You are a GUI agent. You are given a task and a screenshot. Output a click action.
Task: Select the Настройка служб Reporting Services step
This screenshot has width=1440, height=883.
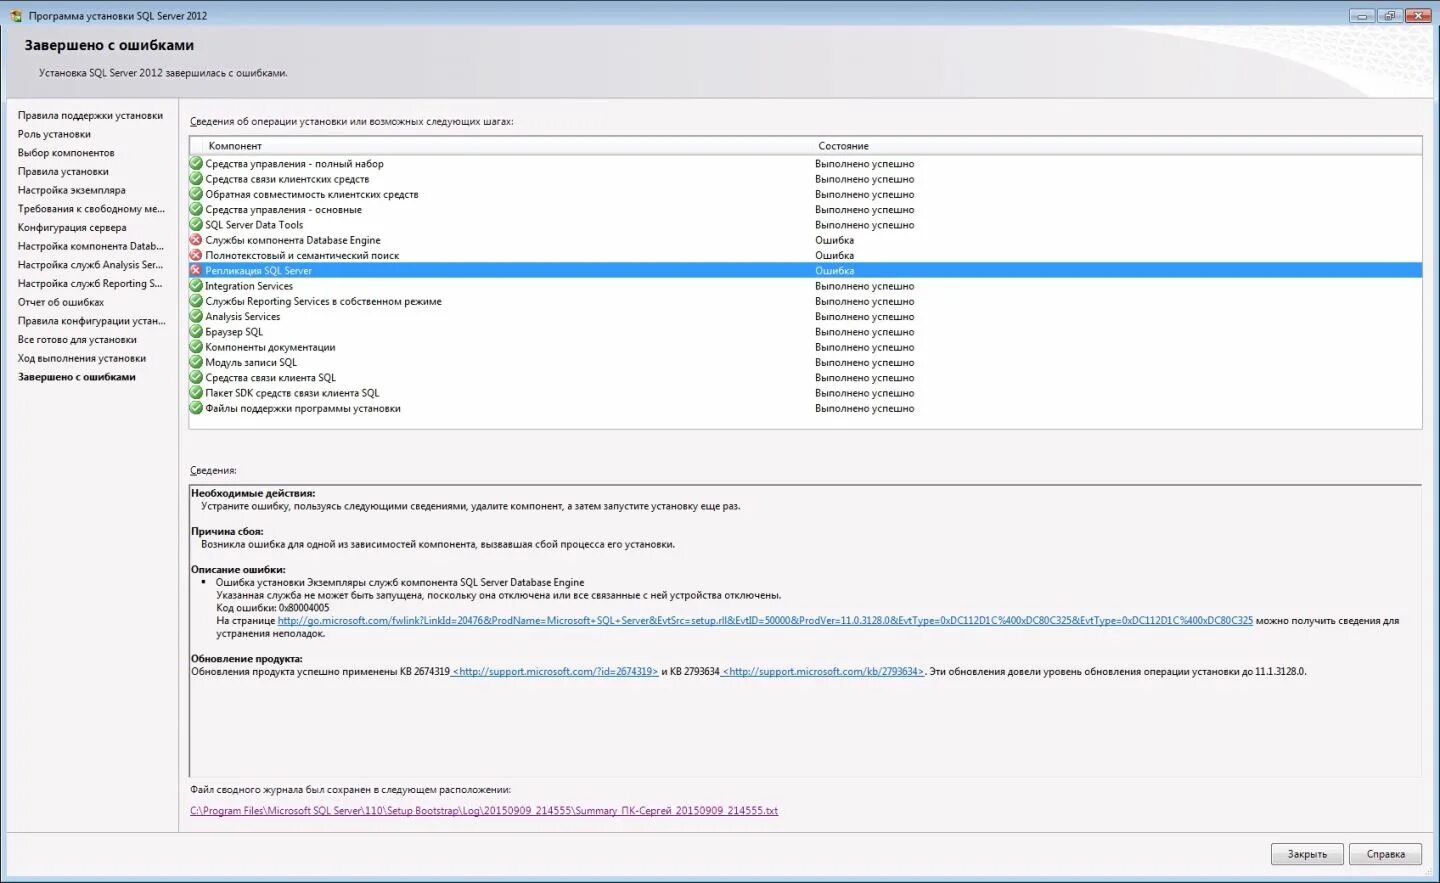tap(90, 284)
